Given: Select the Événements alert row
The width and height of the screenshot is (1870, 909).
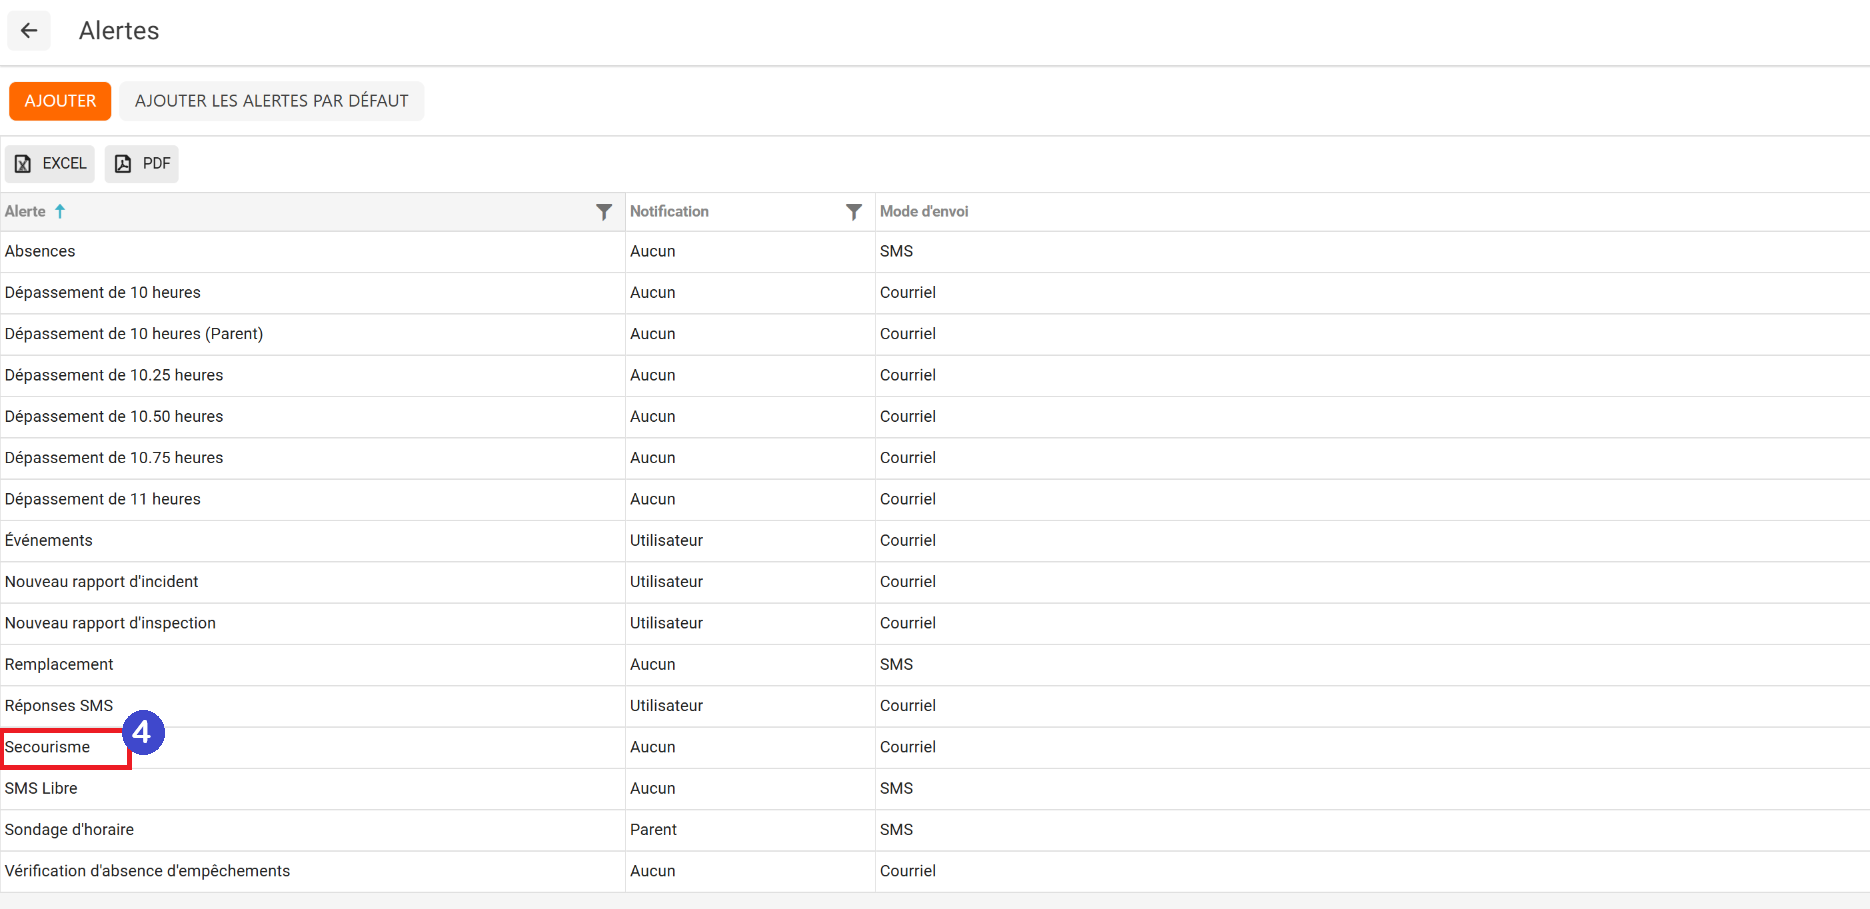Looking at the screenshot, I should click(49, 540).
